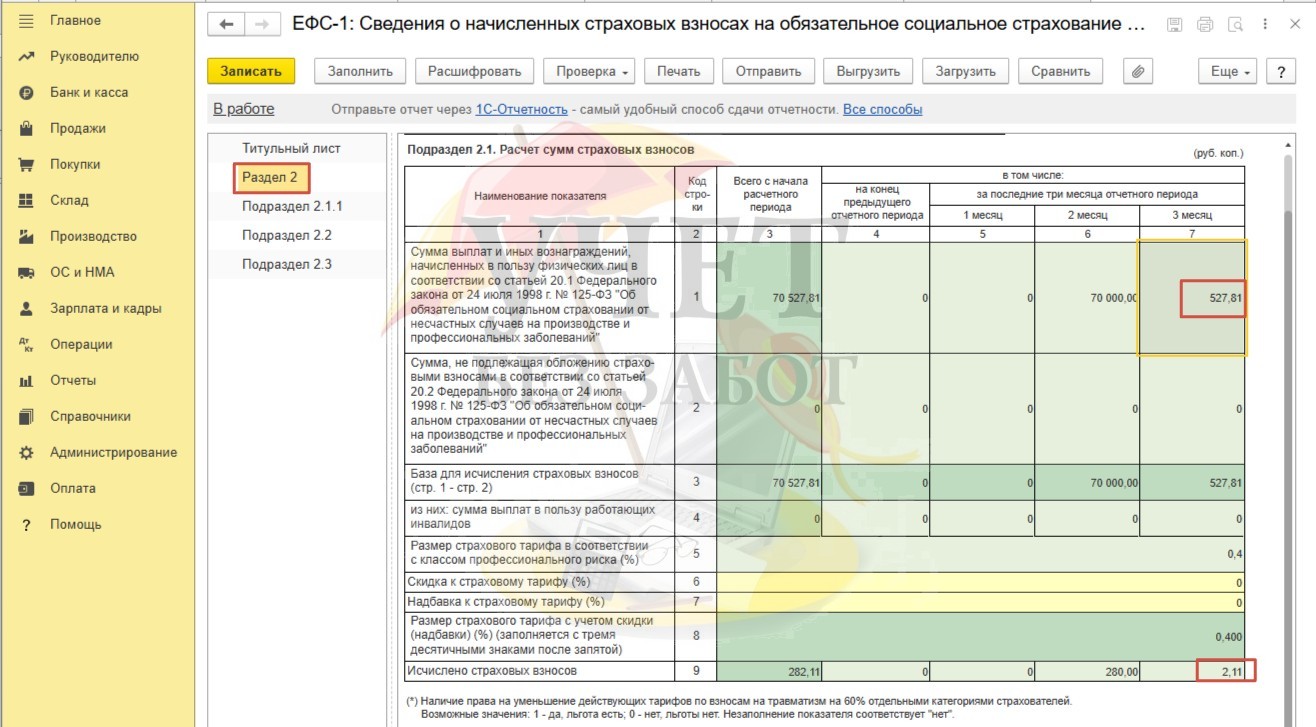Image resolution: width=1316 pixels, height=727 pixels.
Task: Click the Справочники book icon
Action: [27, 417]
